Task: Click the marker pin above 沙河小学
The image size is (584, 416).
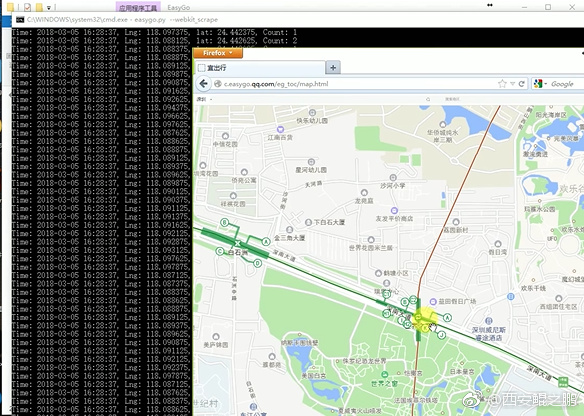Action: [393, 177]
